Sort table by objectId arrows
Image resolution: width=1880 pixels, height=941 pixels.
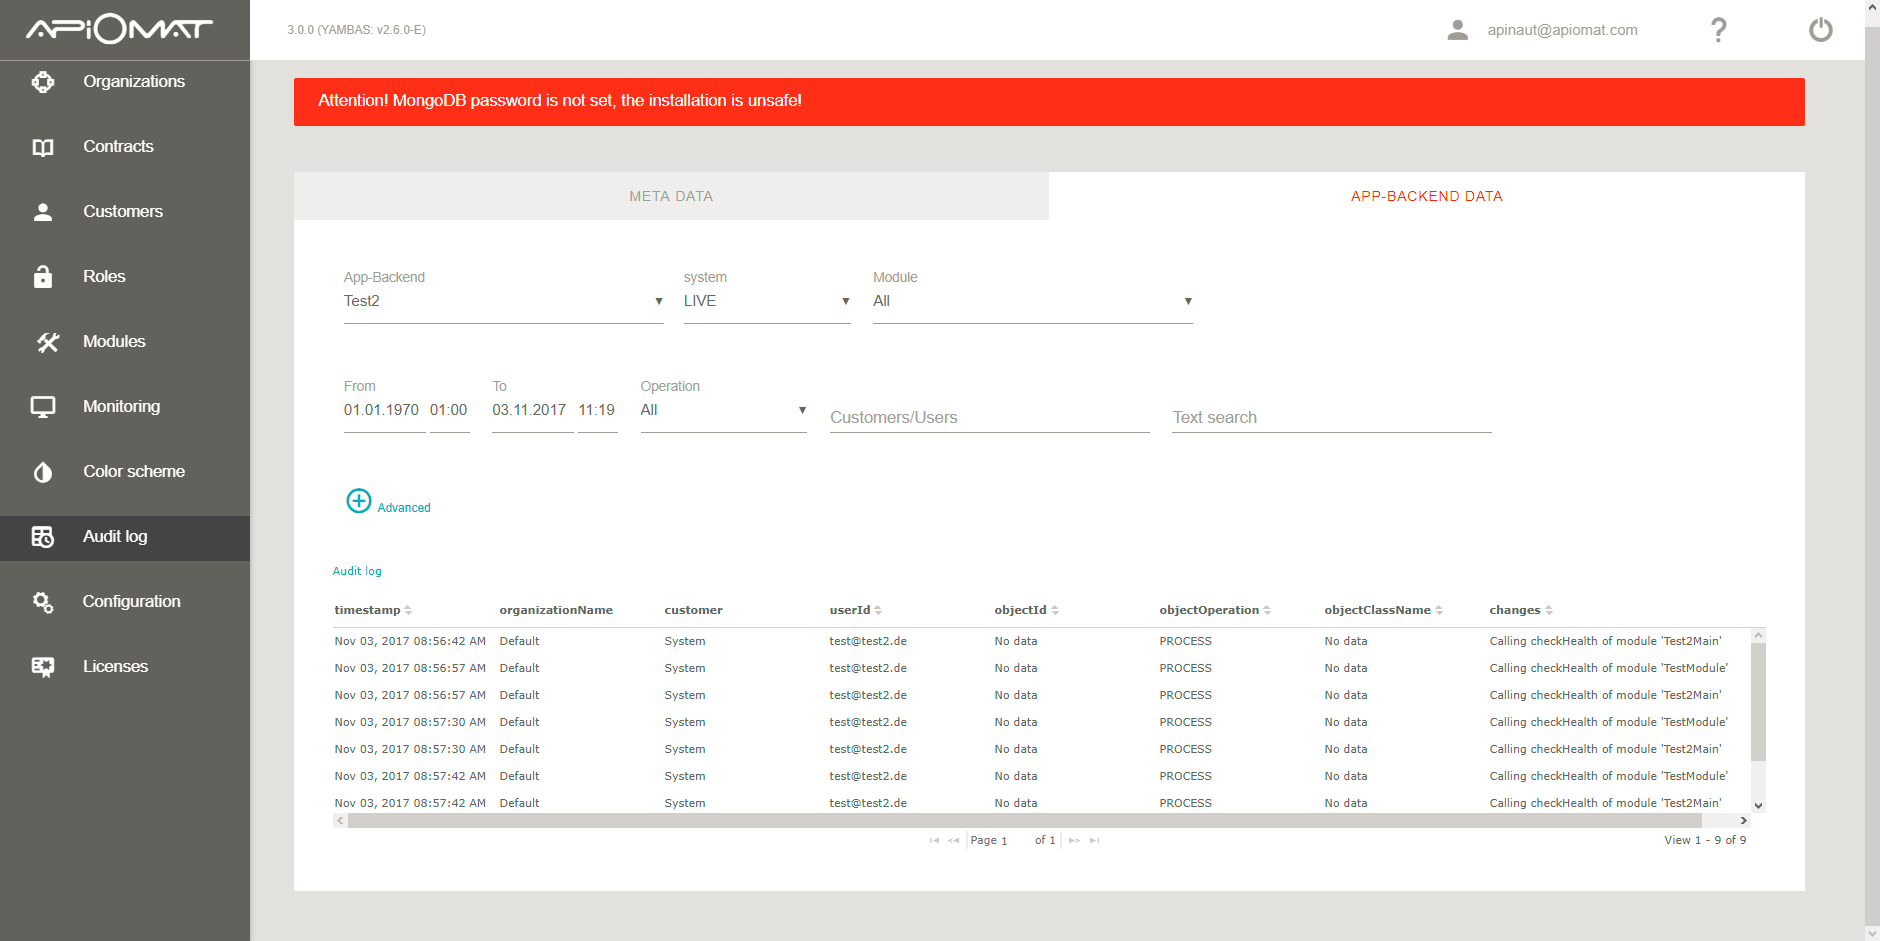coord(1055,611)
